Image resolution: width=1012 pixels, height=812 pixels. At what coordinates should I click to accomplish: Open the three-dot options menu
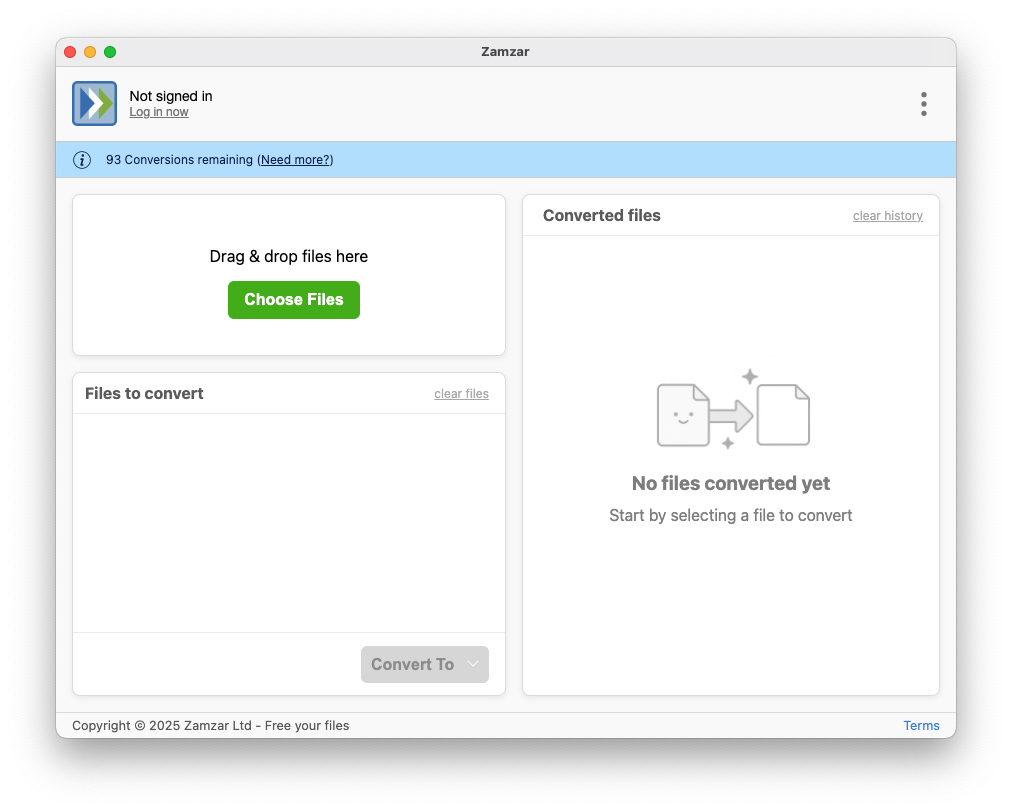pyautogui.click(x=923, y=104)
